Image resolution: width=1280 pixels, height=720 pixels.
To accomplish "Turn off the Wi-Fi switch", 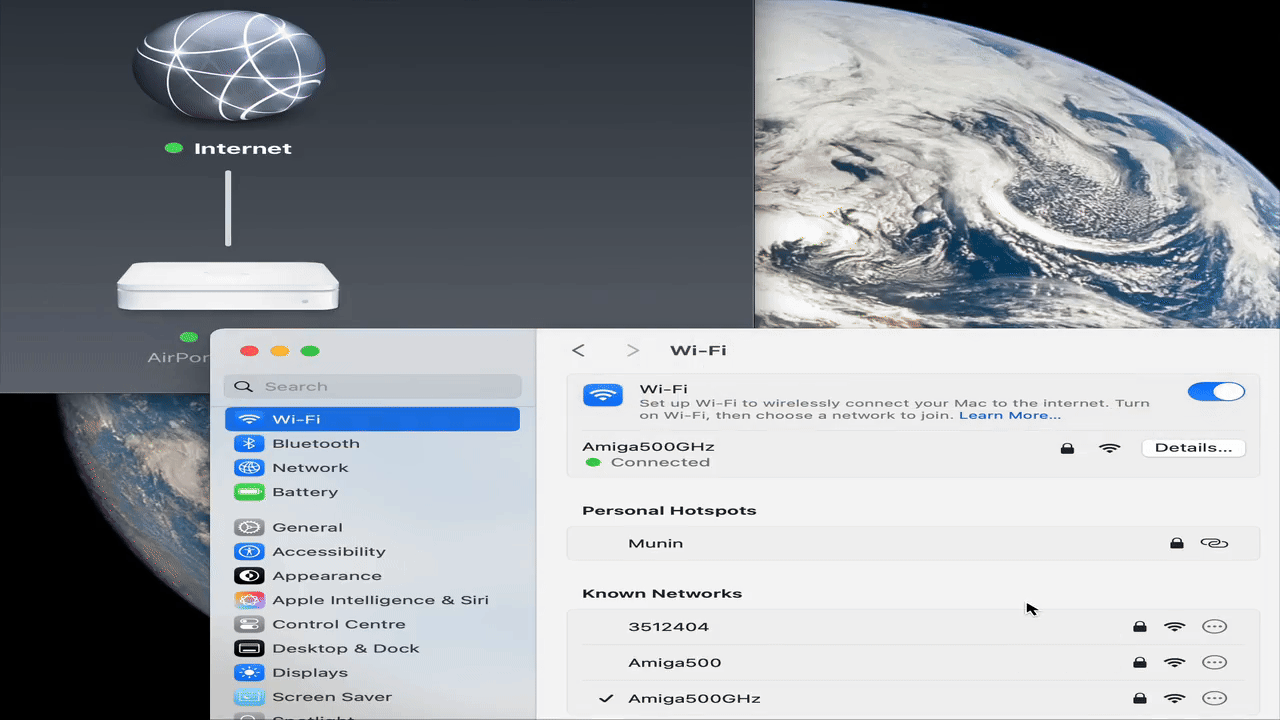I will (x=1216, y=391).
